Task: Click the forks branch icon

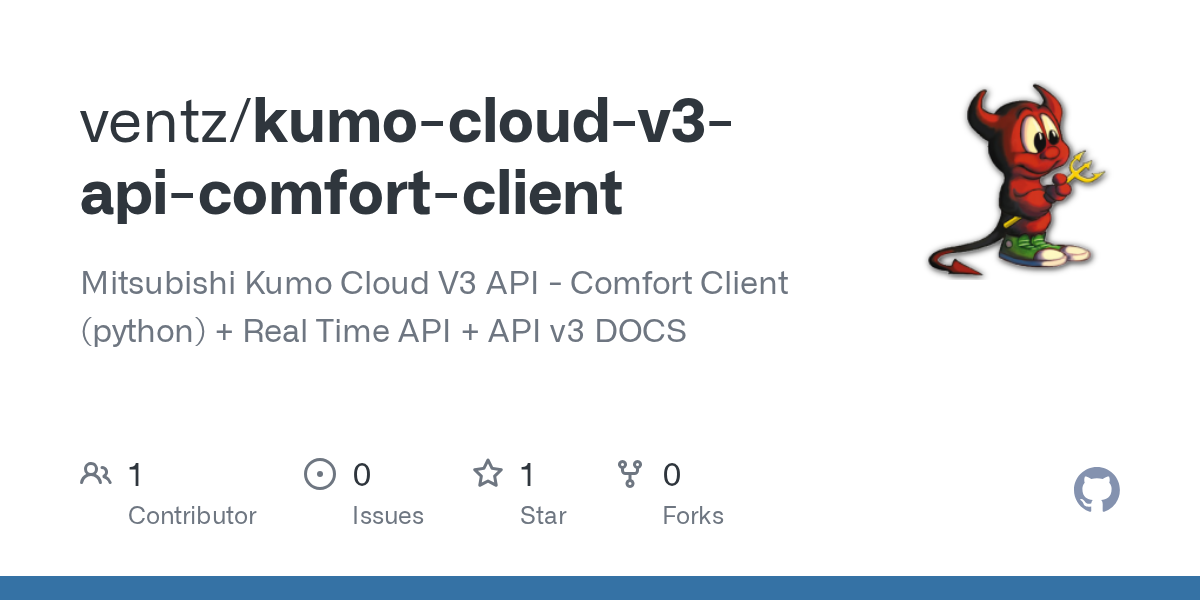Action: point(630,474)
